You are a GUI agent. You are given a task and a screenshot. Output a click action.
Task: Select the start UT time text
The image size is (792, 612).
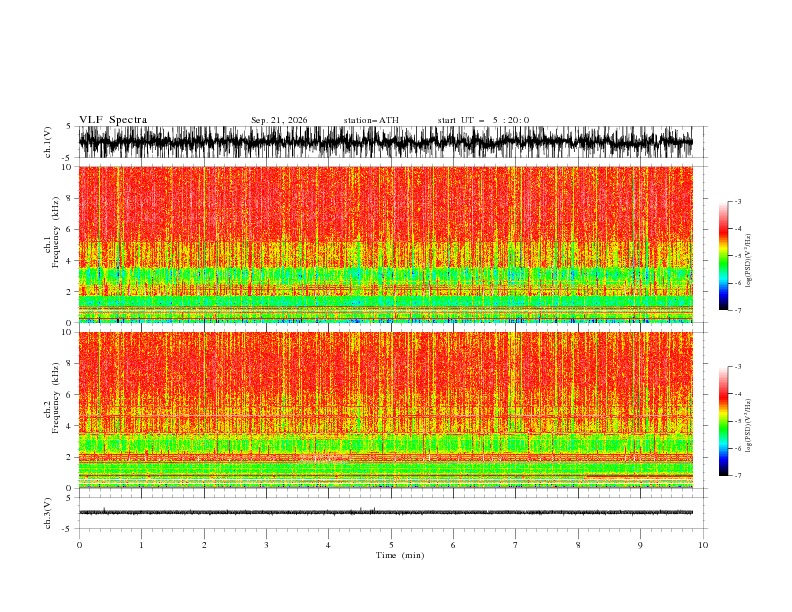click(483, 120)
